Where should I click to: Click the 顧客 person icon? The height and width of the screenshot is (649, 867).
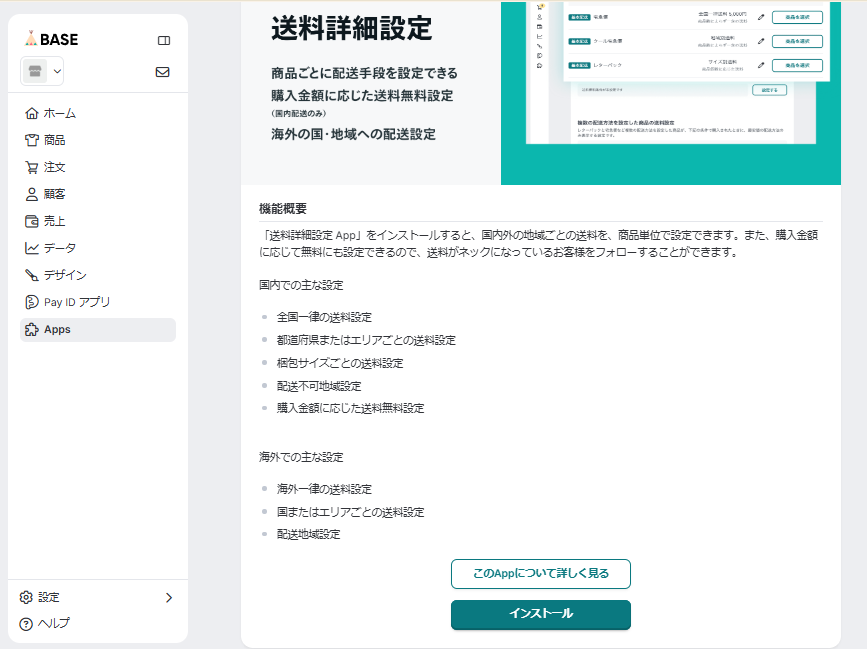click(32, 194)
